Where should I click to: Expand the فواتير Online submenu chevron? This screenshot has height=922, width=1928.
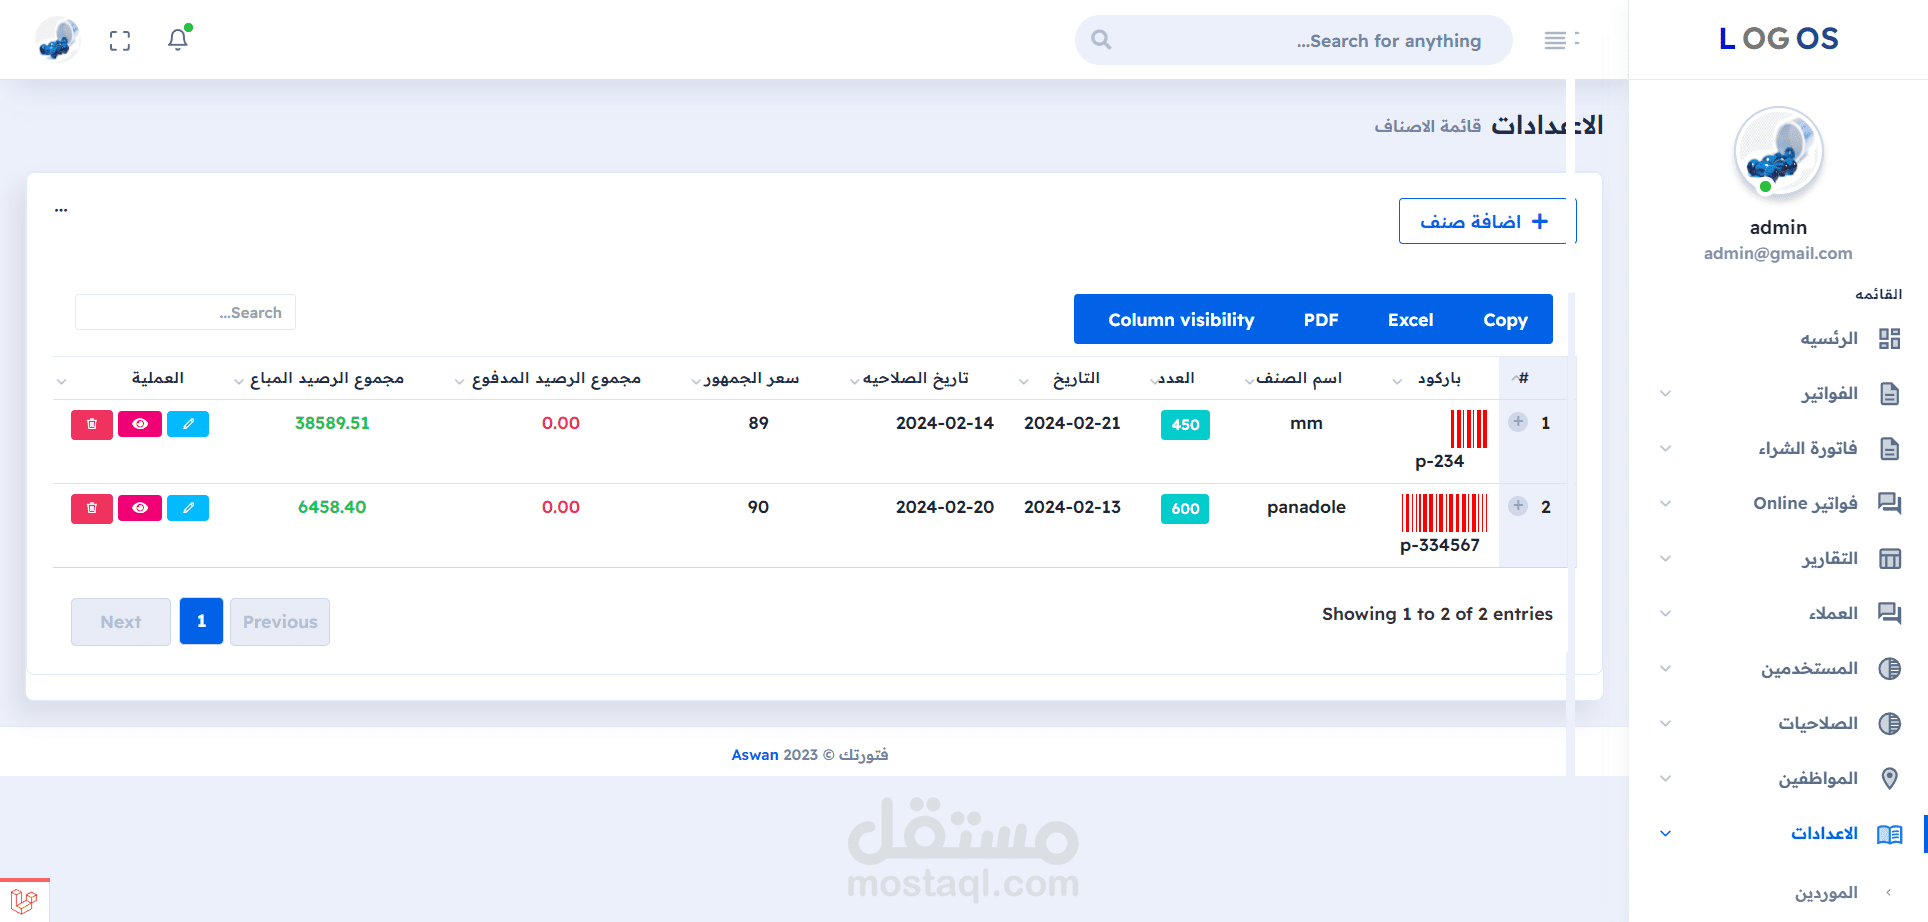pyautogui.click(x=1665, y=503)
